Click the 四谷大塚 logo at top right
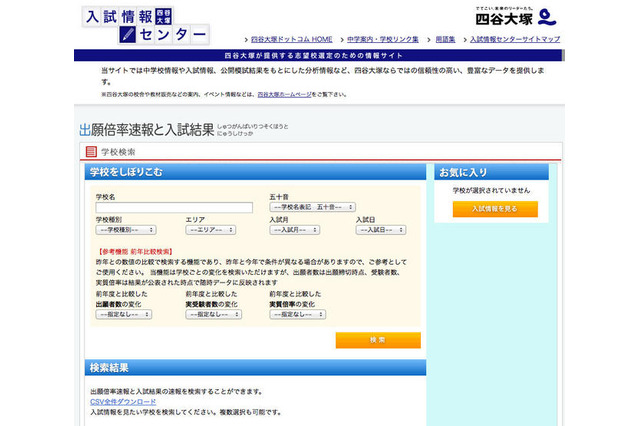The width and height of the screenshot is (640, 426). [514, 17]
